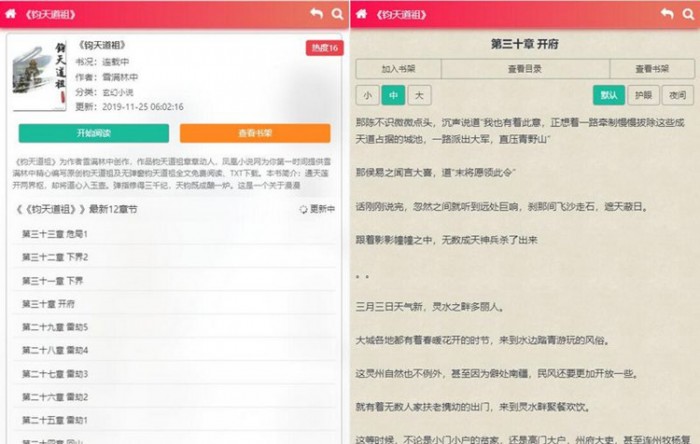Click the search icon in left panel header
Image resolution: width=700 pixels, height=444 pixels.
338,14
